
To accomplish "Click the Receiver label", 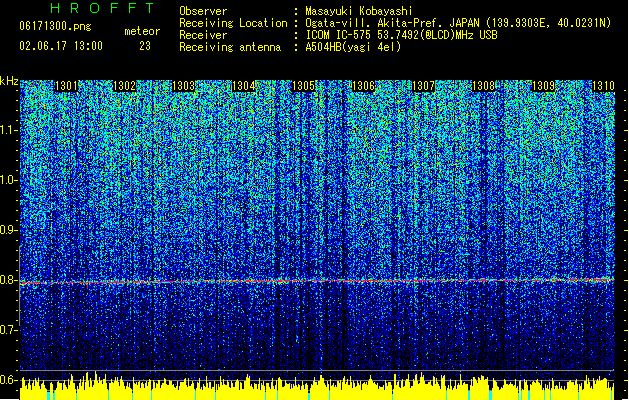I will [x=203, y=35].
